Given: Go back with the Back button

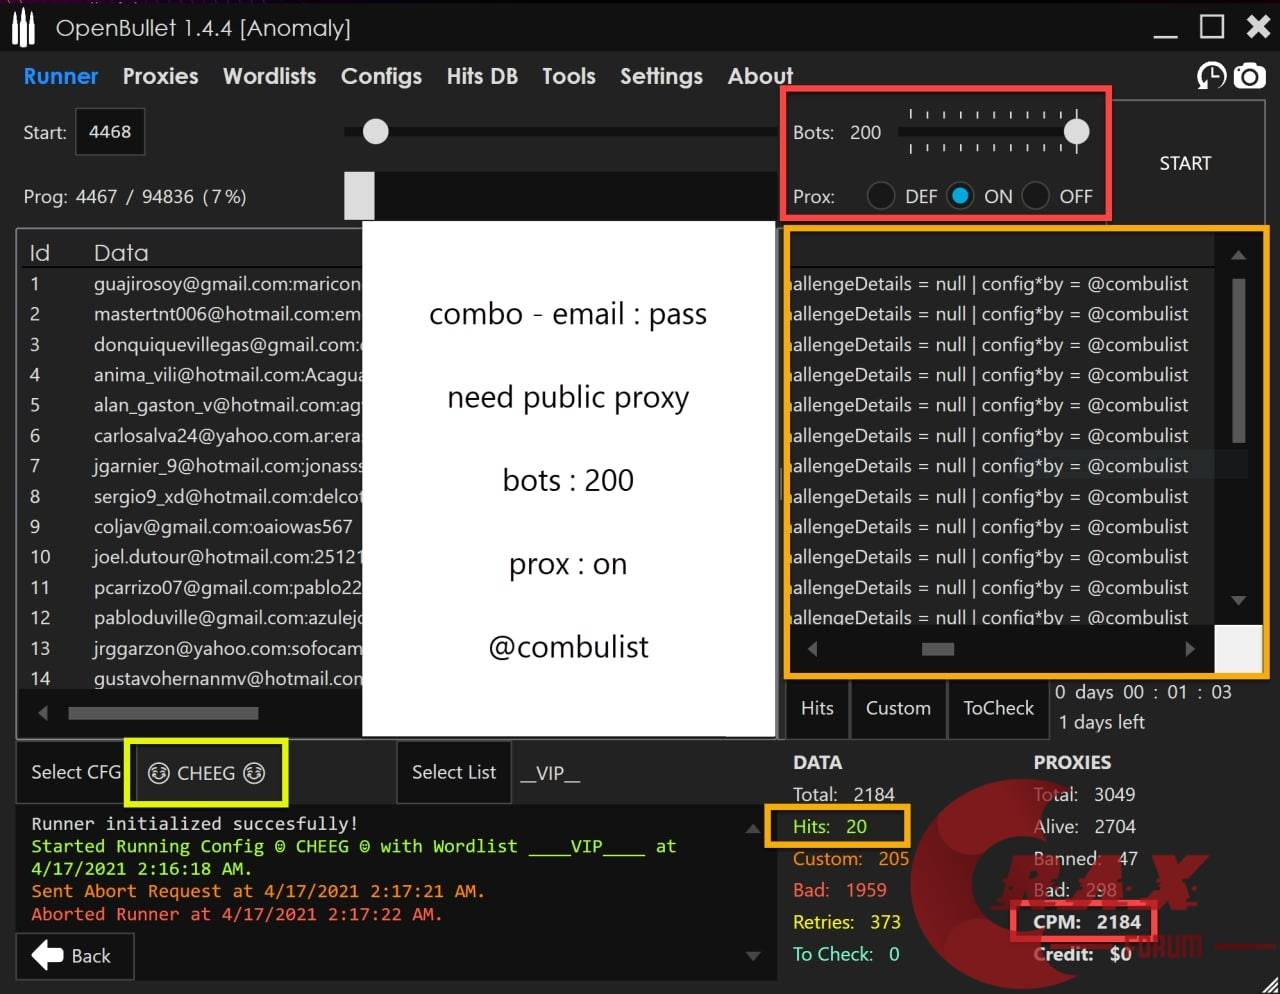Looking at the screenshot, I should tap(75, 956).
